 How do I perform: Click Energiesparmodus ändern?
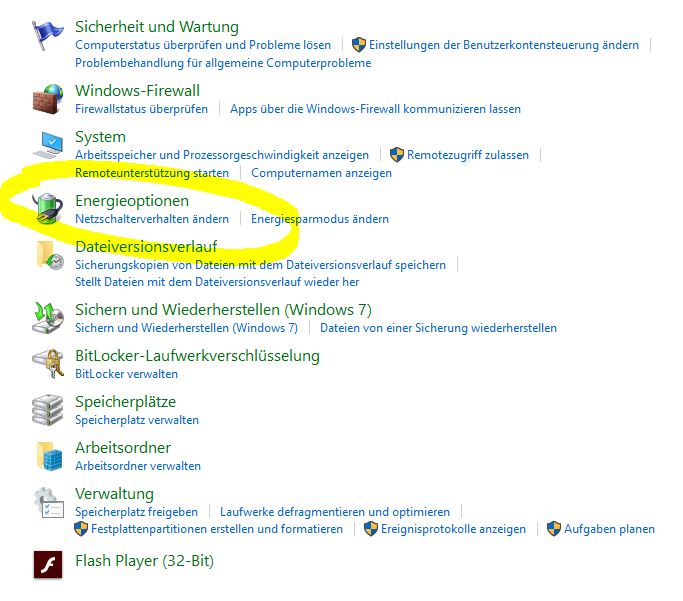tap(320, 219)
